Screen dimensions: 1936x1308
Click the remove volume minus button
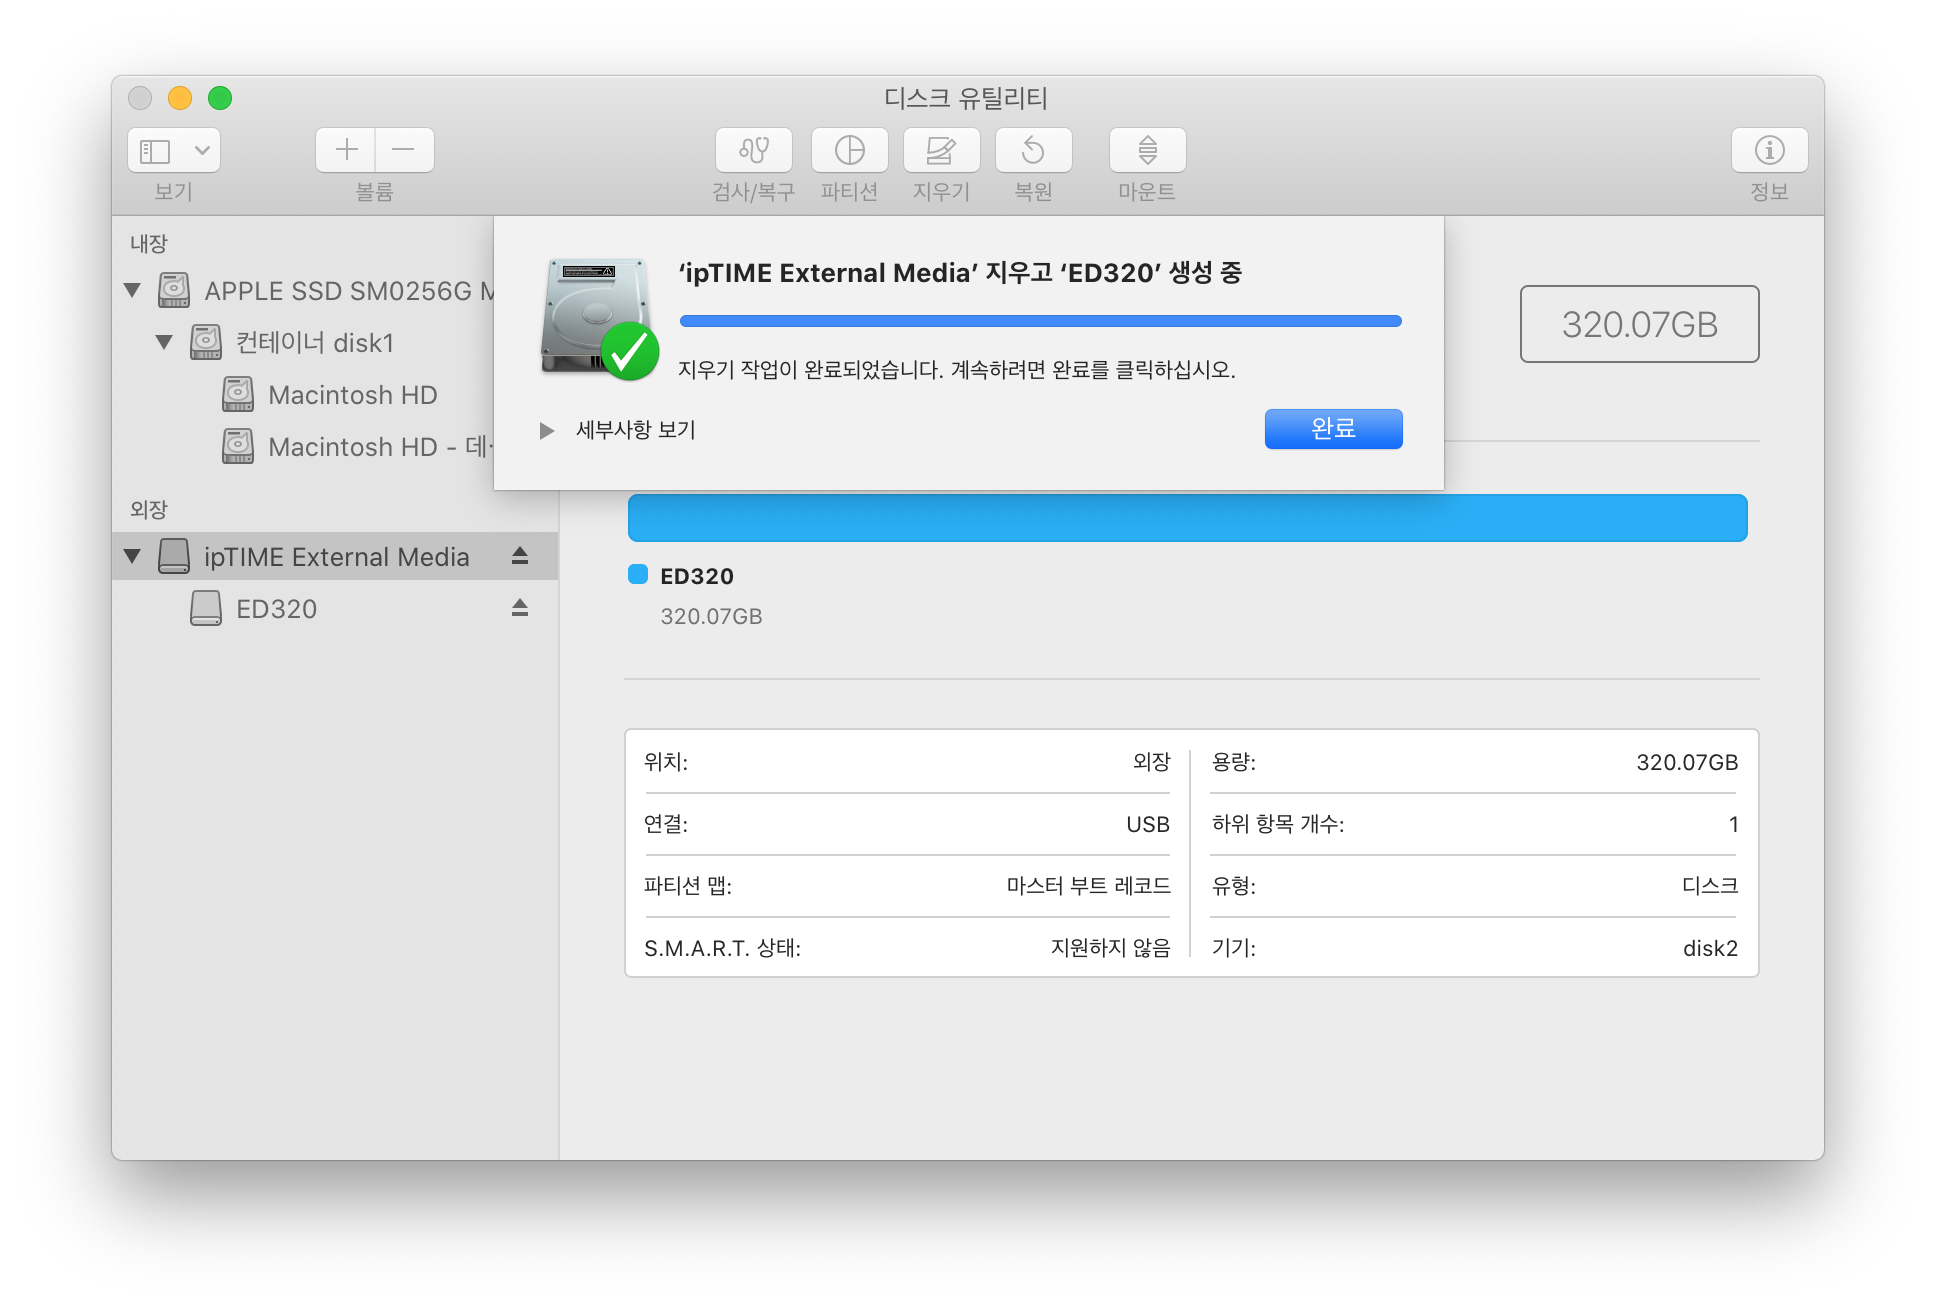click(x=404, y=150)
